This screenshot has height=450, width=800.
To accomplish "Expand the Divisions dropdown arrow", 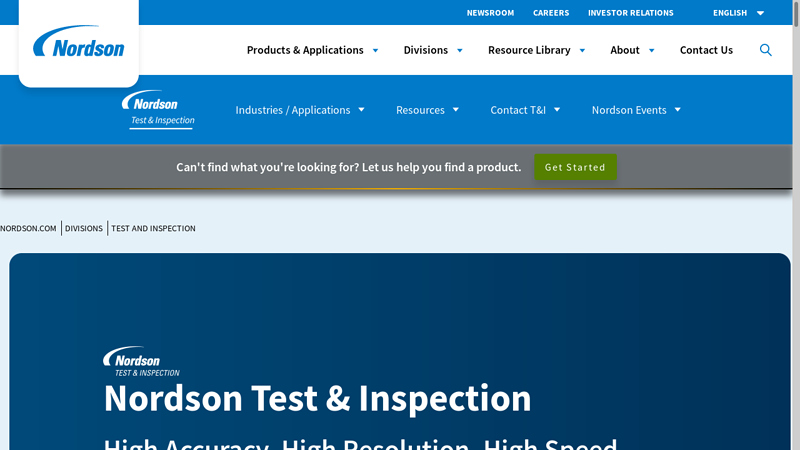I will 460,51.
